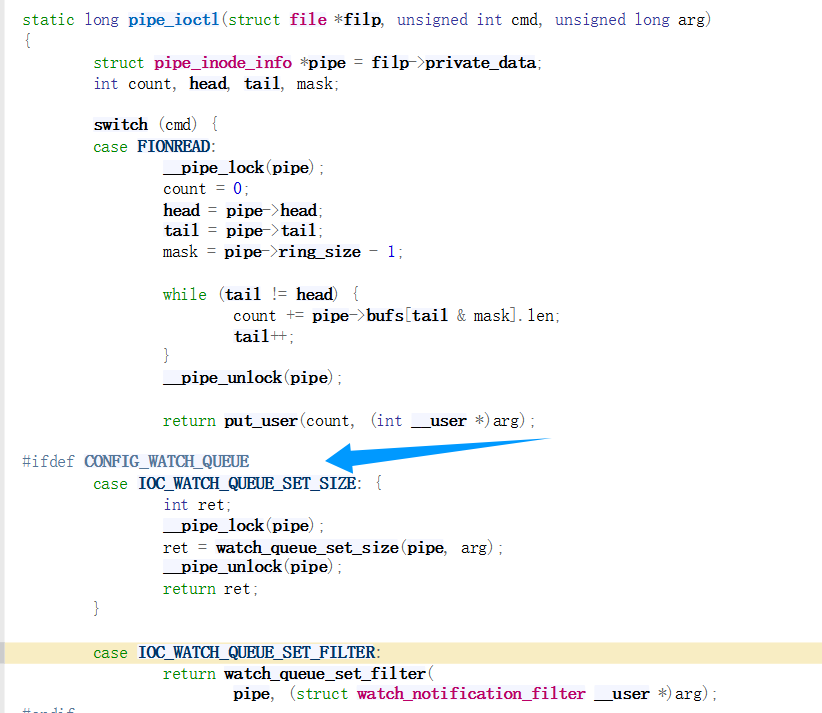Click the pipe_ioctl function name
Screen dimensions: 822x713
coord(174,20)
